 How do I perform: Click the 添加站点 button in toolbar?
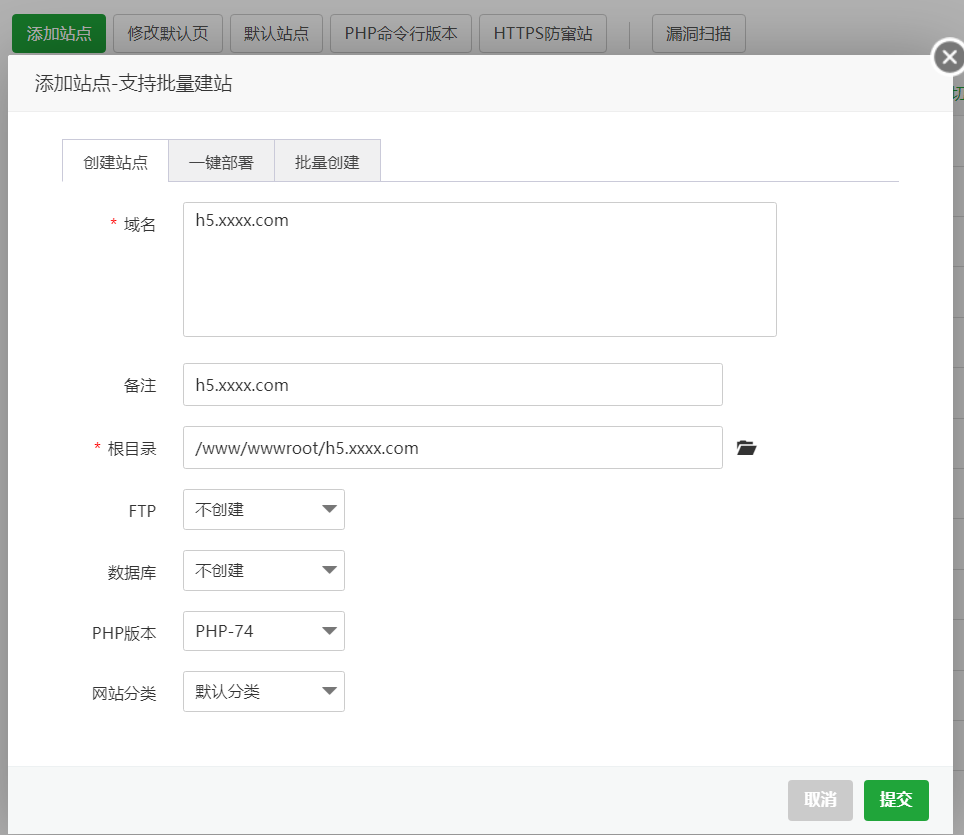59,33
